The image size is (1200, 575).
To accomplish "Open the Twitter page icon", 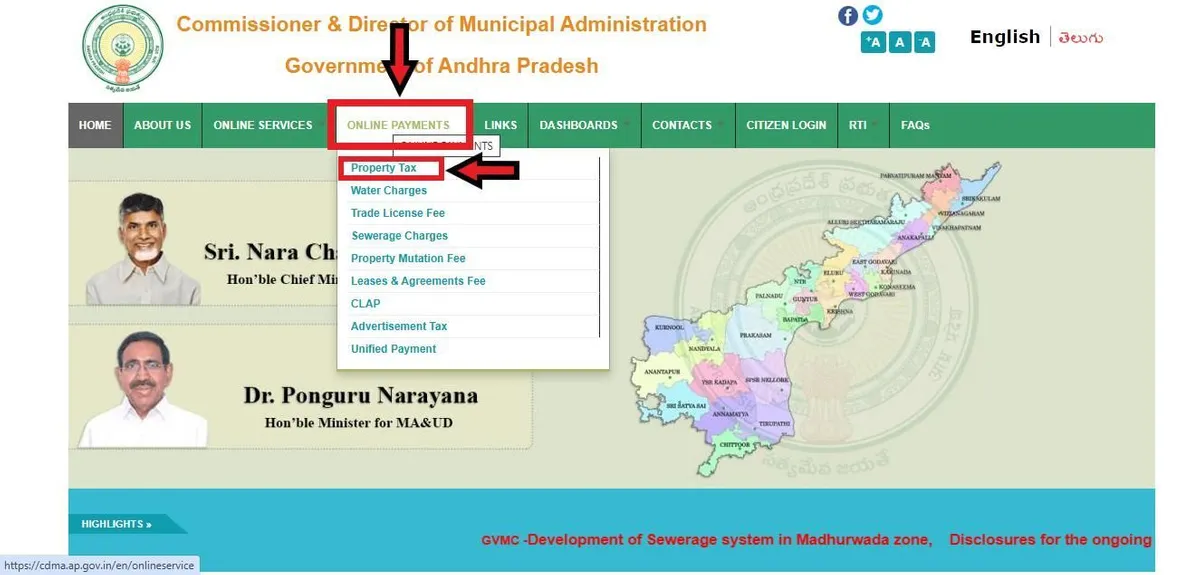I will tap(873, 15).
